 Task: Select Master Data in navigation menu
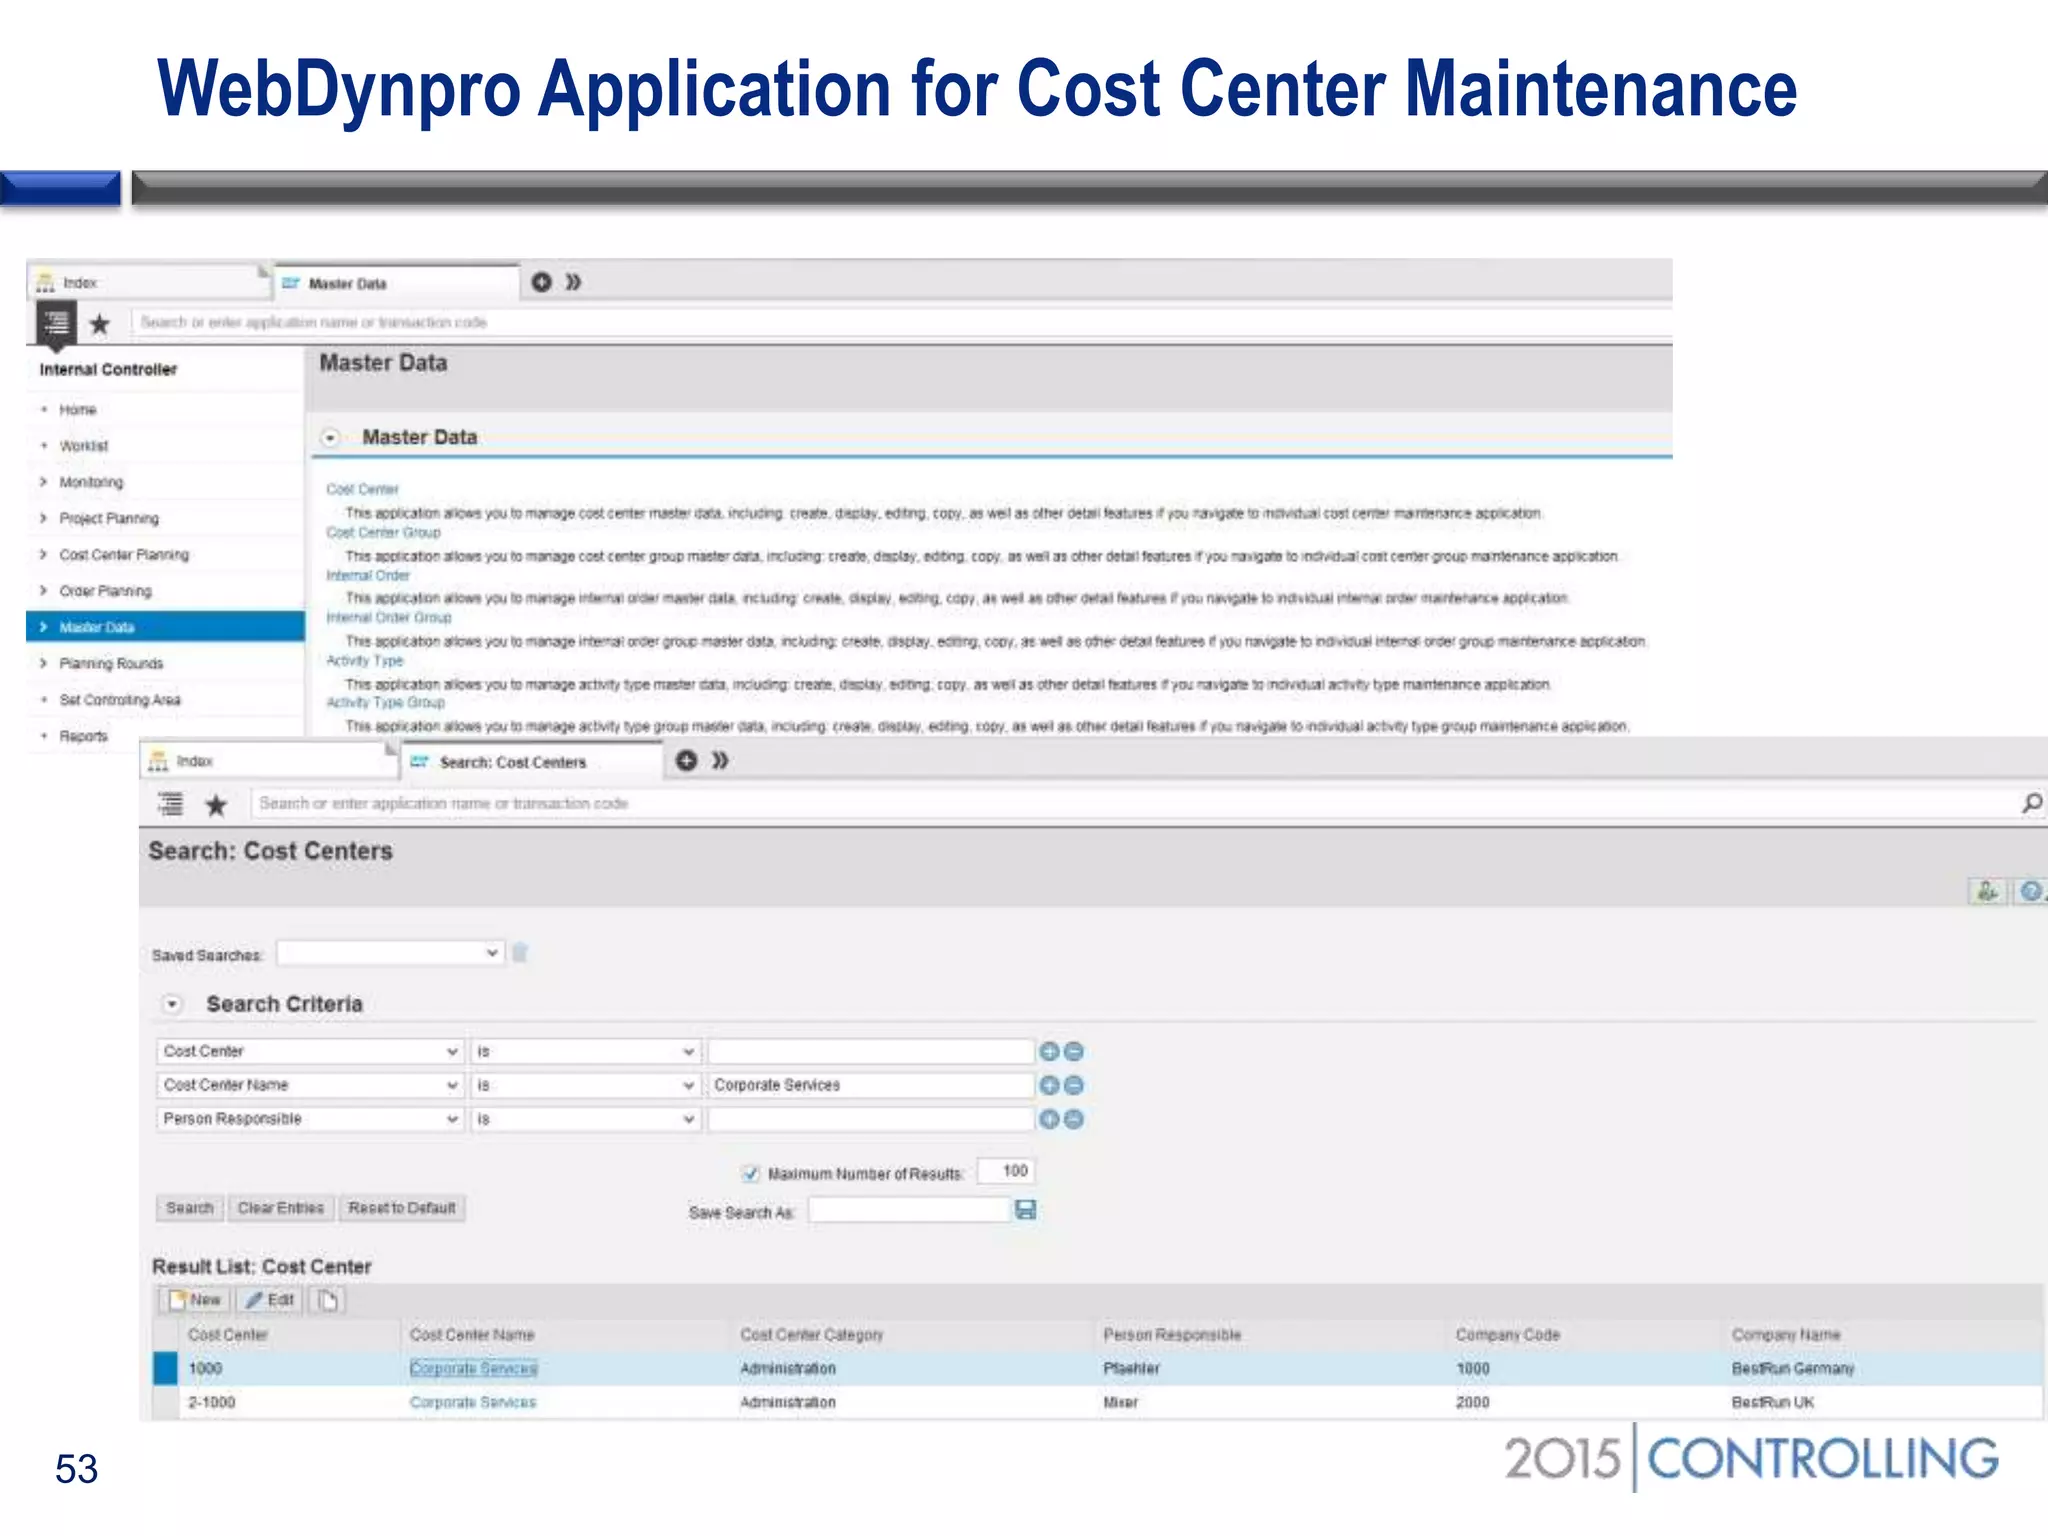[166, 627]
